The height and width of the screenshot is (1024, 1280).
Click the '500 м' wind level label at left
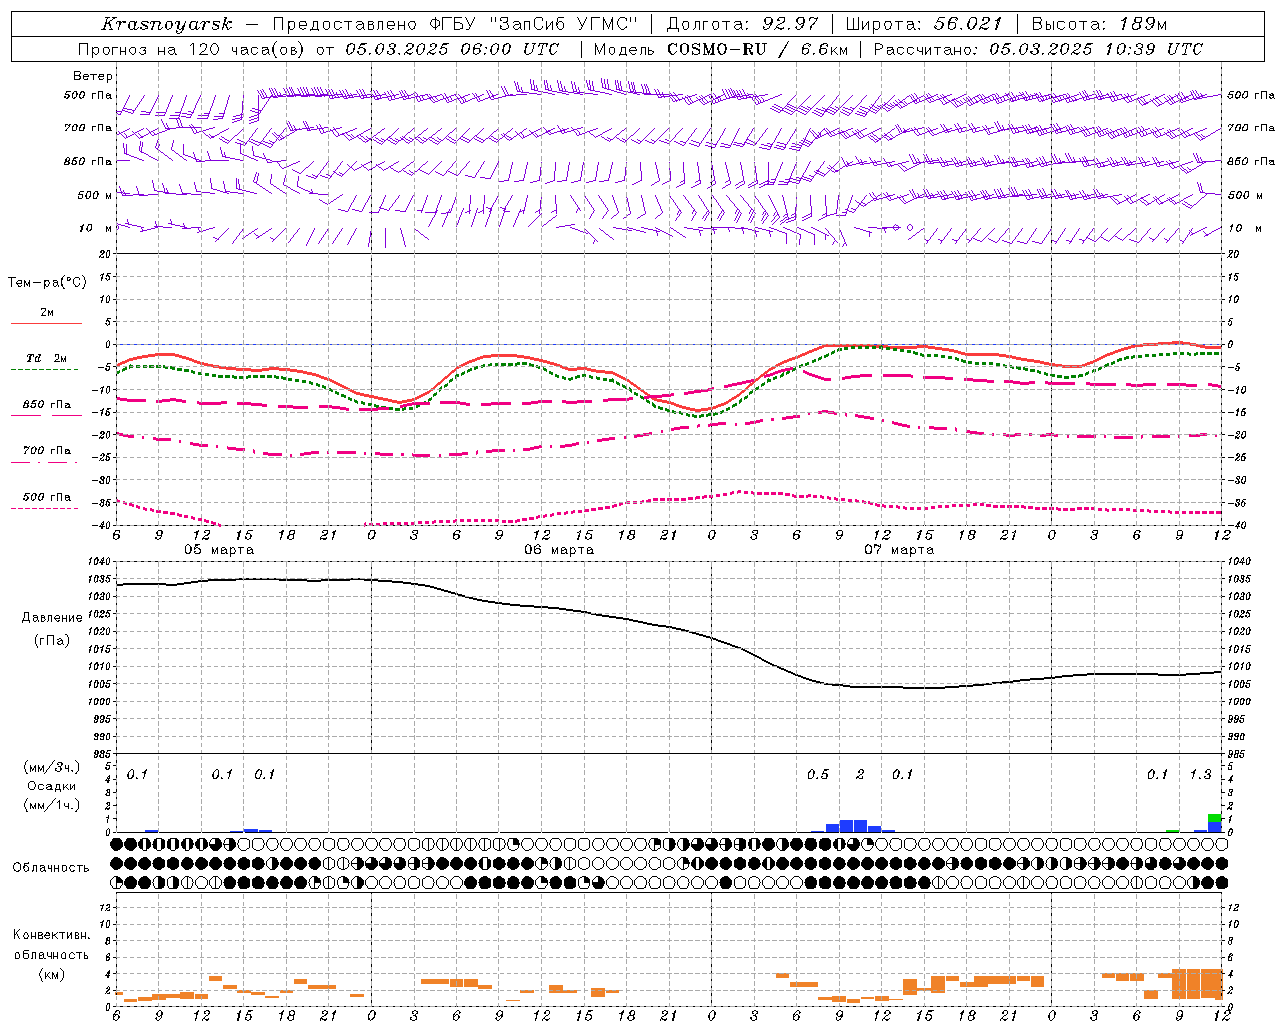coord(95,195)
